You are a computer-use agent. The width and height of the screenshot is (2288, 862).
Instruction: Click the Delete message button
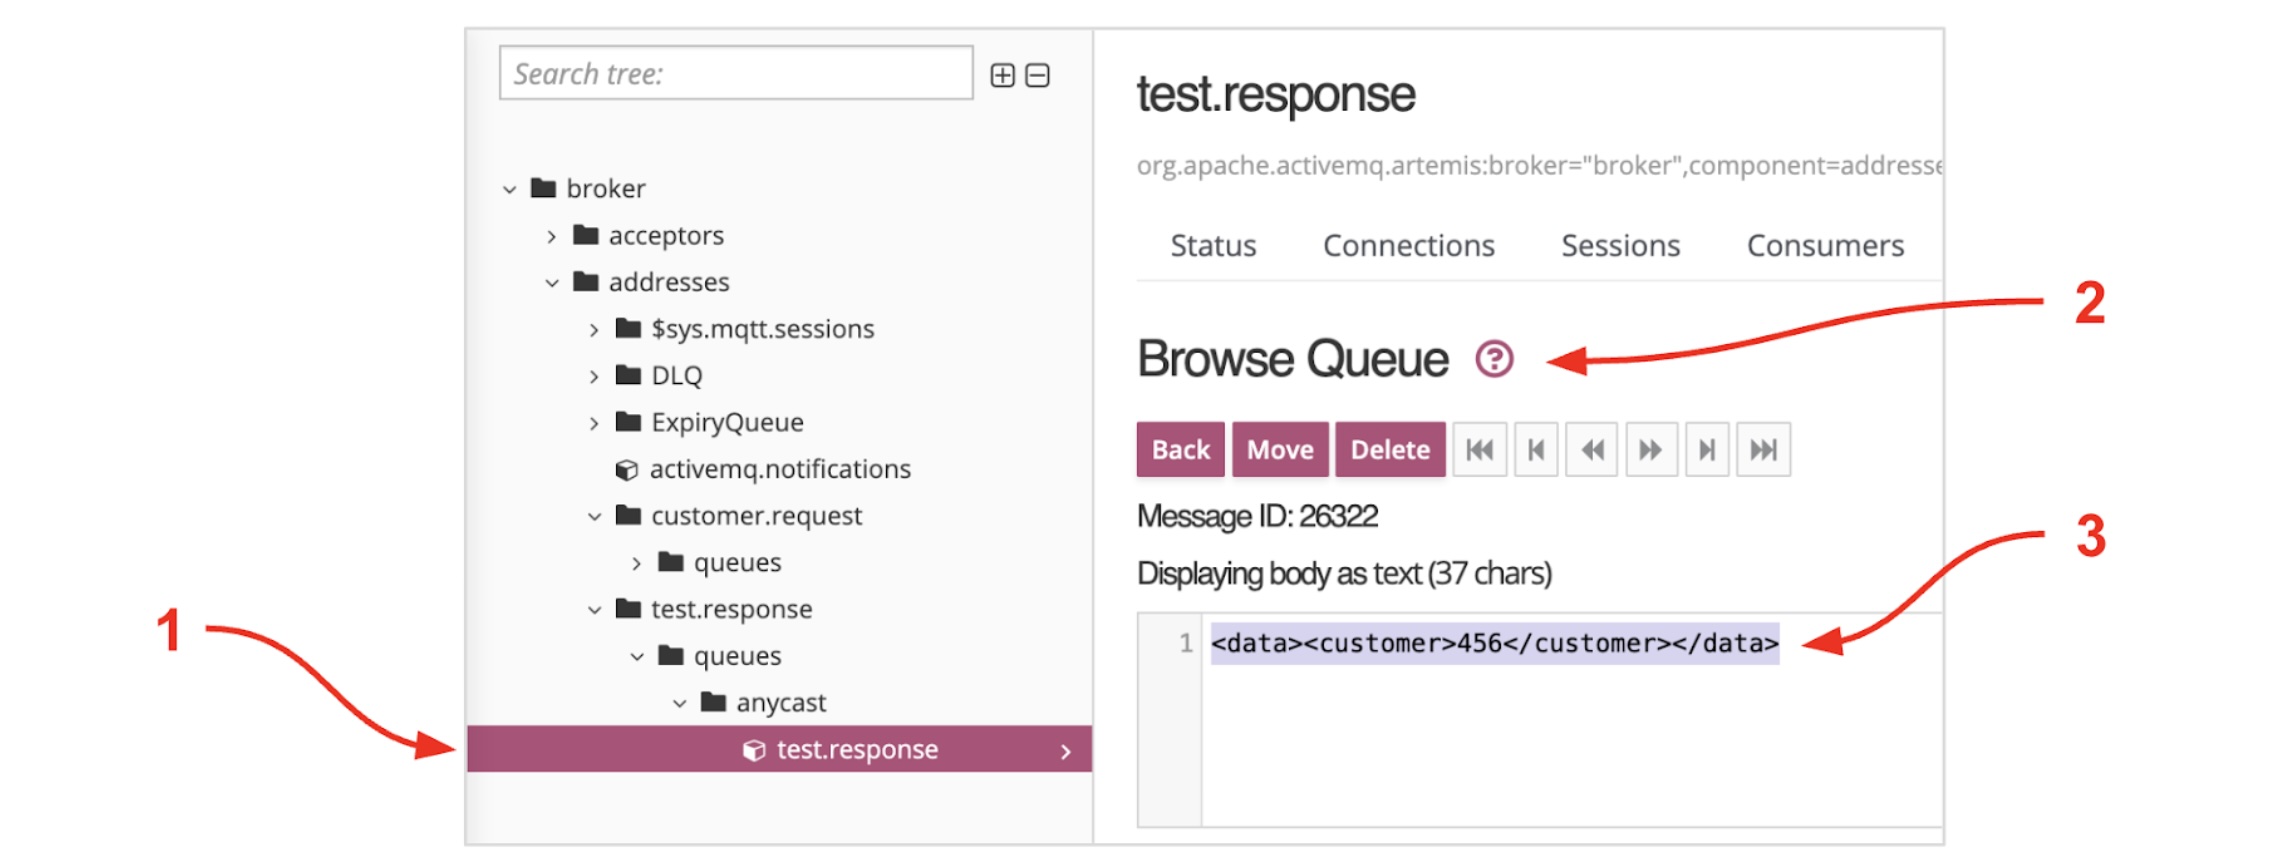[x=1390, y=450]
